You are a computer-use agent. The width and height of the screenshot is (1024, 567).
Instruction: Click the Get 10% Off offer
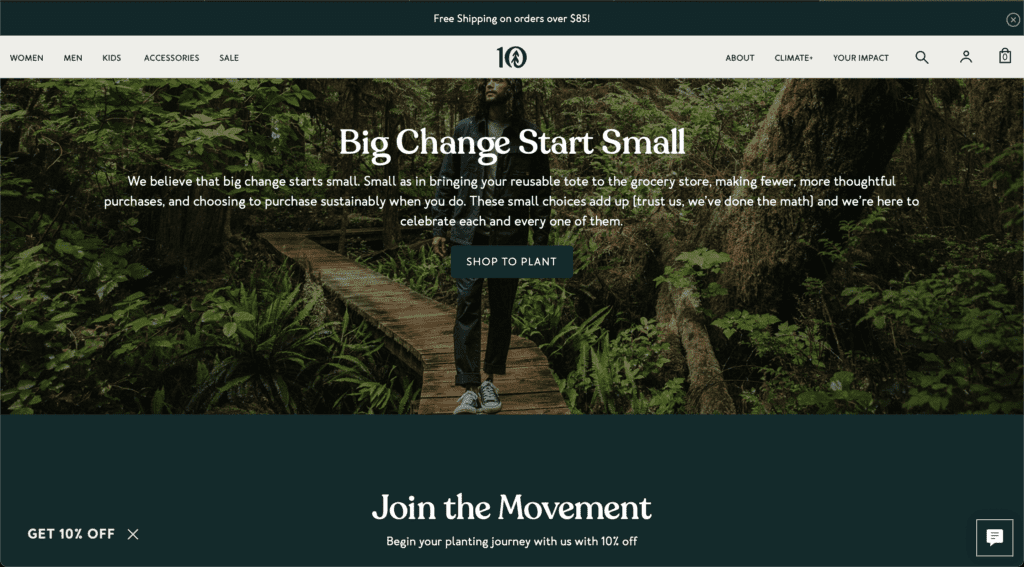(71, 534)
